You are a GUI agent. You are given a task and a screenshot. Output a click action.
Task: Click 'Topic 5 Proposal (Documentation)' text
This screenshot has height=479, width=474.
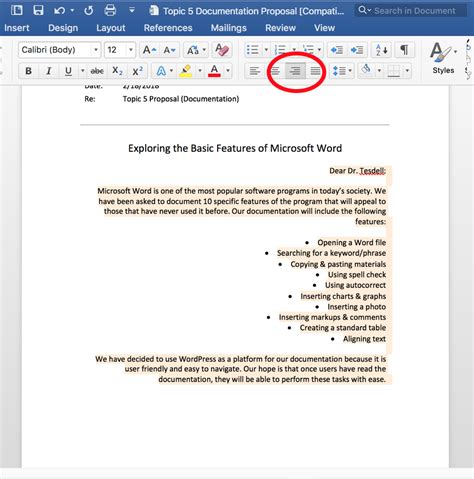coord(181,99)
